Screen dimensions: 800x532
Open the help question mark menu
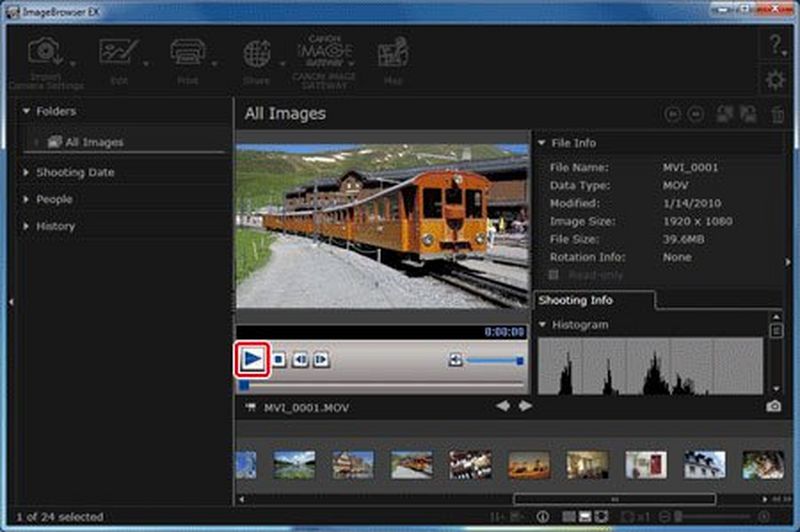[x=774, y=44]
